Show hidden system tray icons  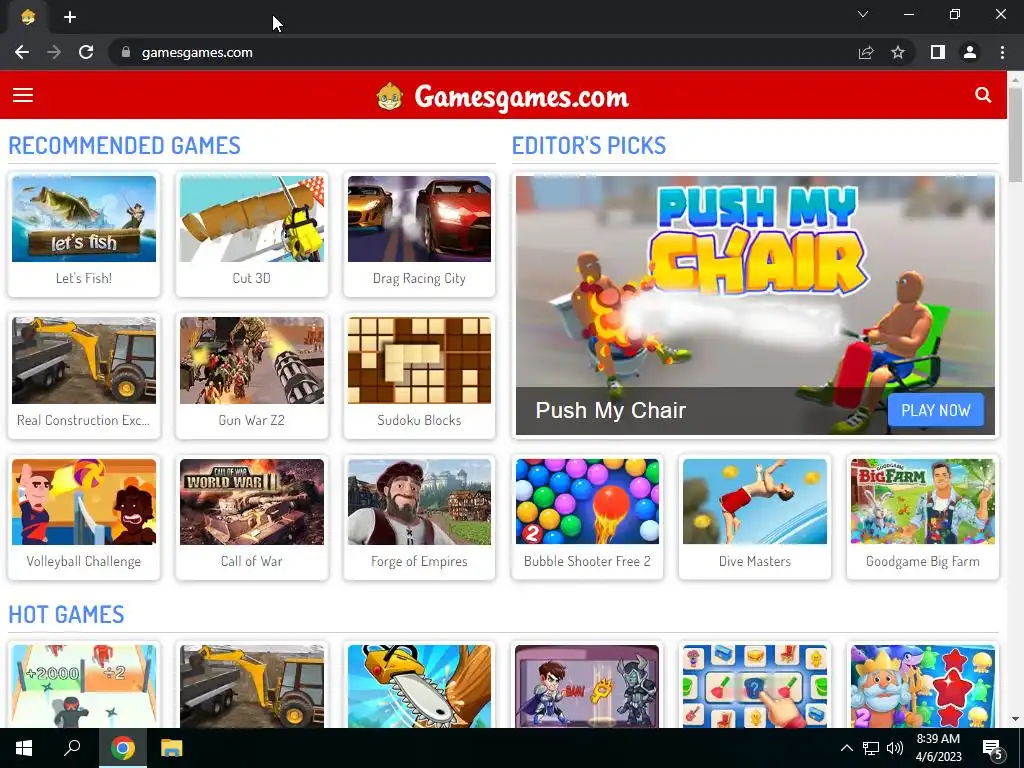click(846, 748)
